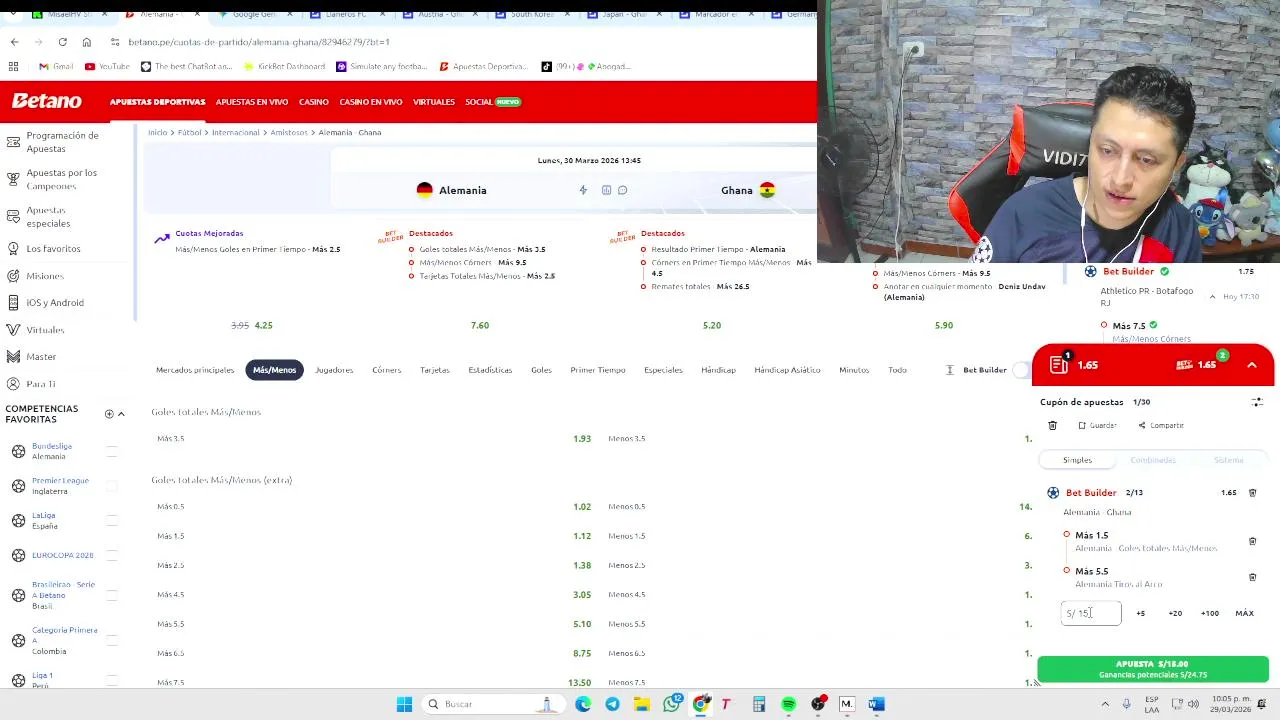Screen dimensions: 1280x720
Task: Open WhatsApp from the taskbar
Action: coord(672,704)
